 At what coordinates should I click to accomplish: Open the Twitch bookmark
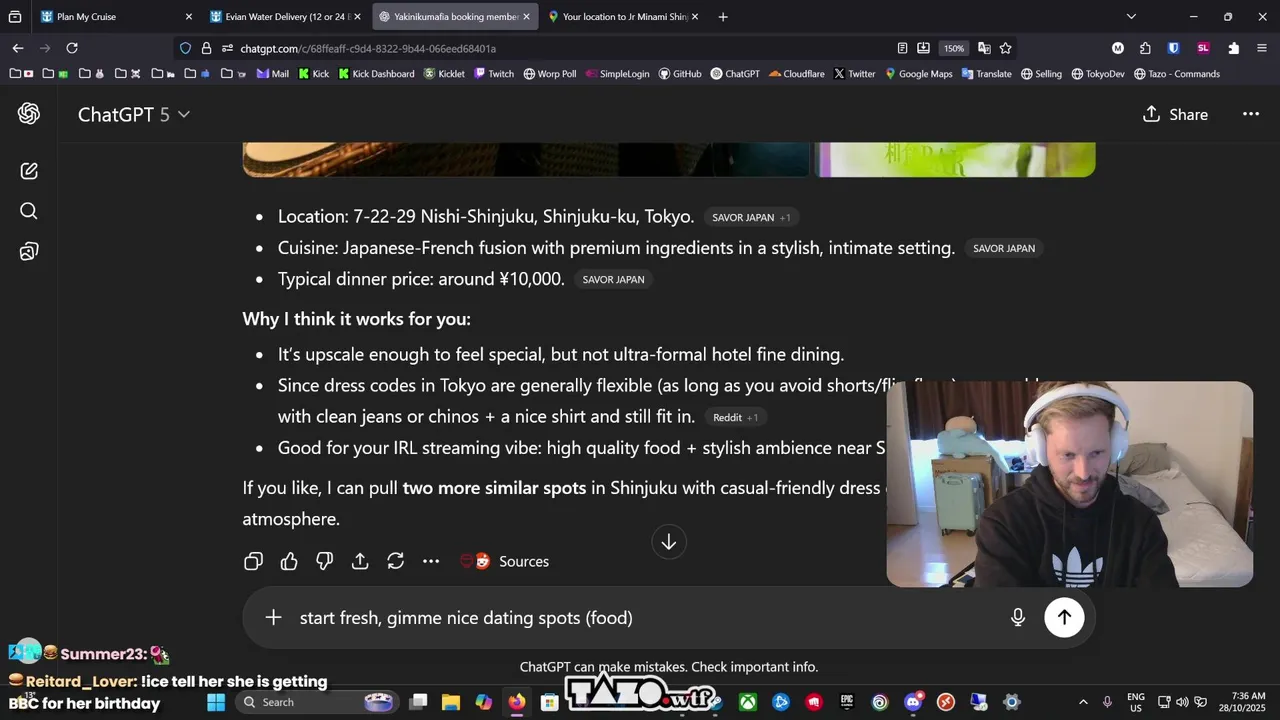coord(494,74)
